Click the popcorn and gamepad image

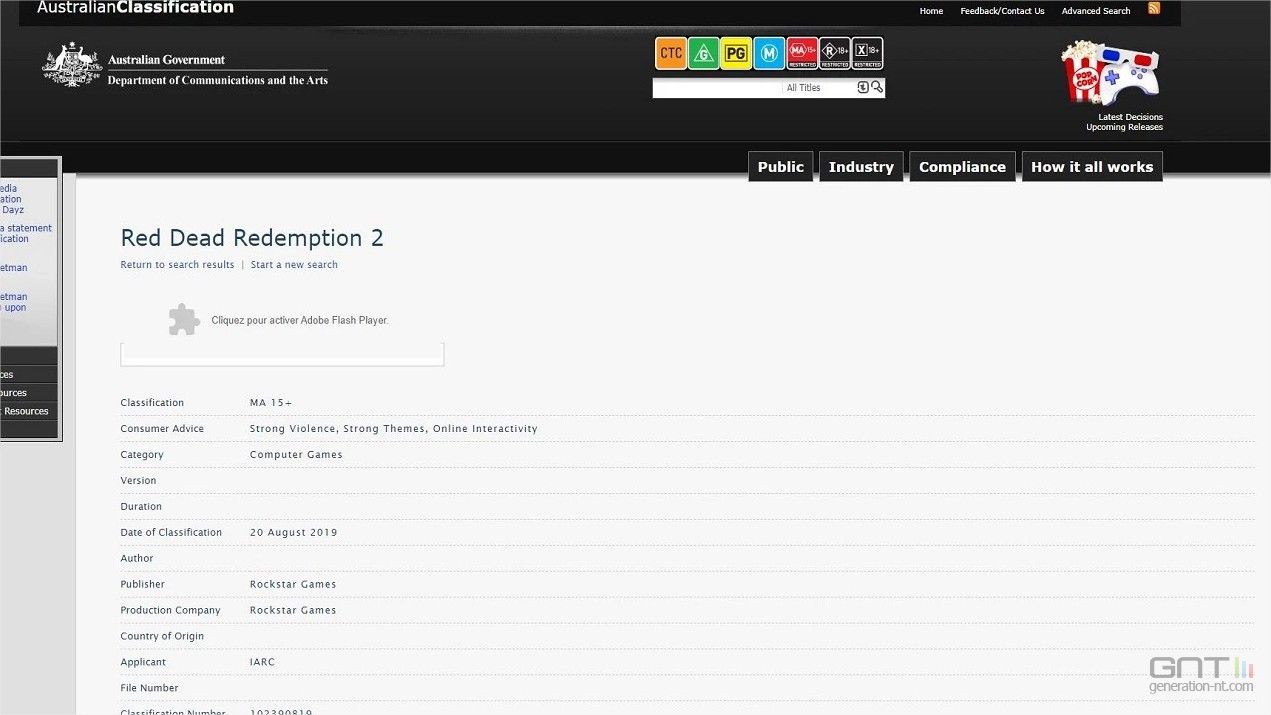[x=1110, y=72]
